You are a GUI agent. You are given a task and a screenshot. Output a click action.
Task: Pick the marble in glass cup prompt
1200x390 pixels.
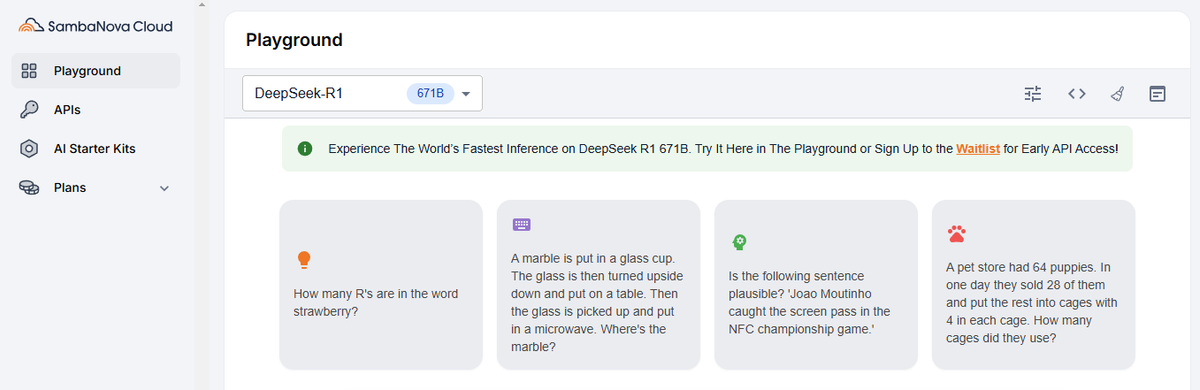599,285
